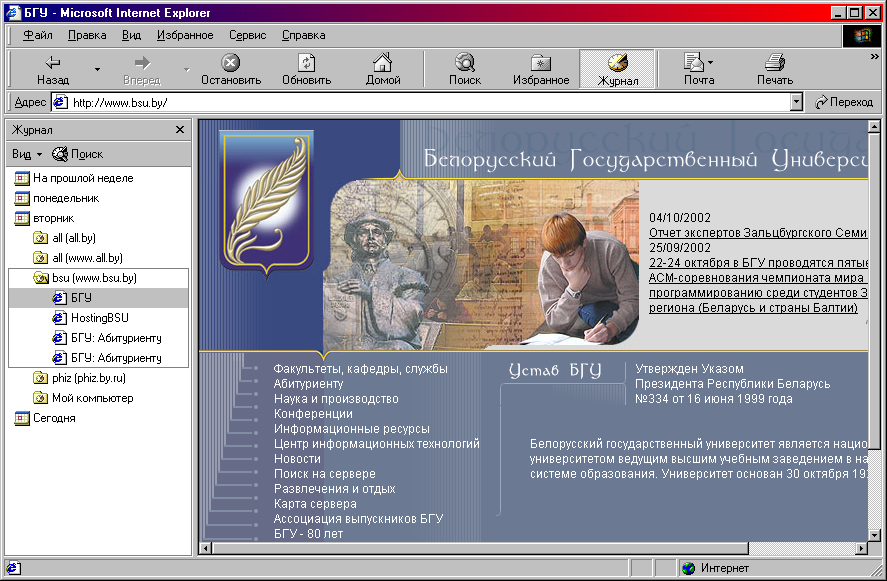This screenshot has width=887, height=581.
Task: Open БГУ - 80 лет link
Action: [x=308, y=533]
